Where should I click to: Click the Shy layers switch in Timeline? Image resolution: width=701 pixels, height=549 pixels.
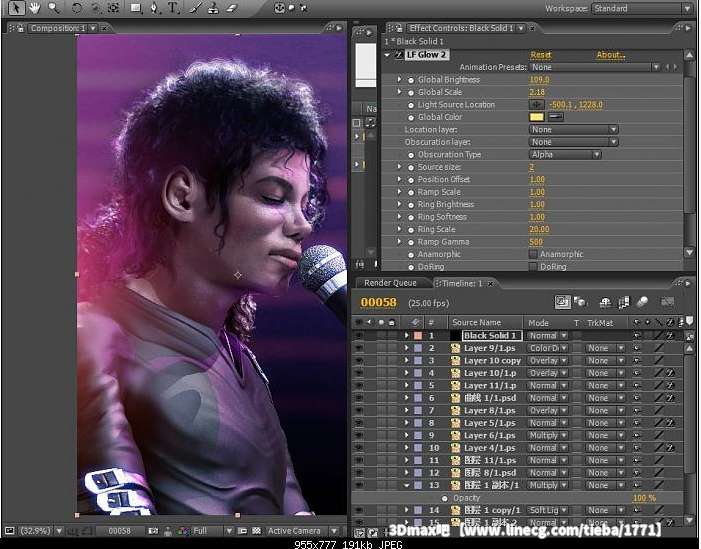point(605,303)
